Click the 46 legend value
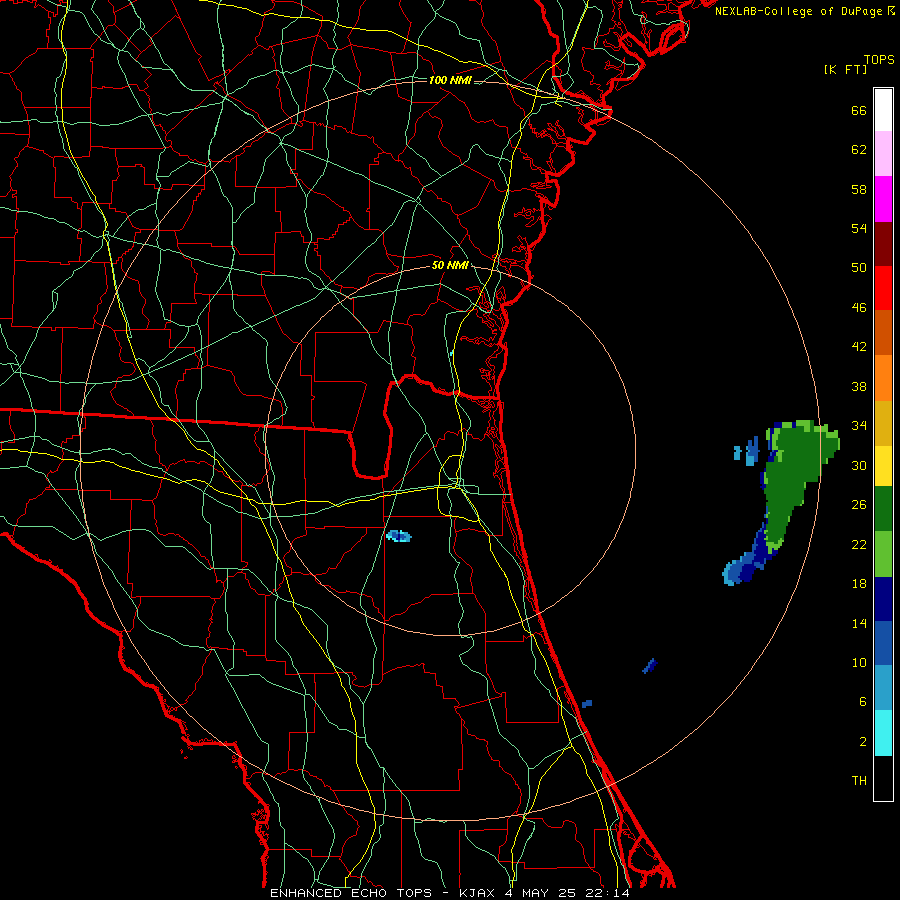This screenshot has height=900, width=900. coord(859,308)
